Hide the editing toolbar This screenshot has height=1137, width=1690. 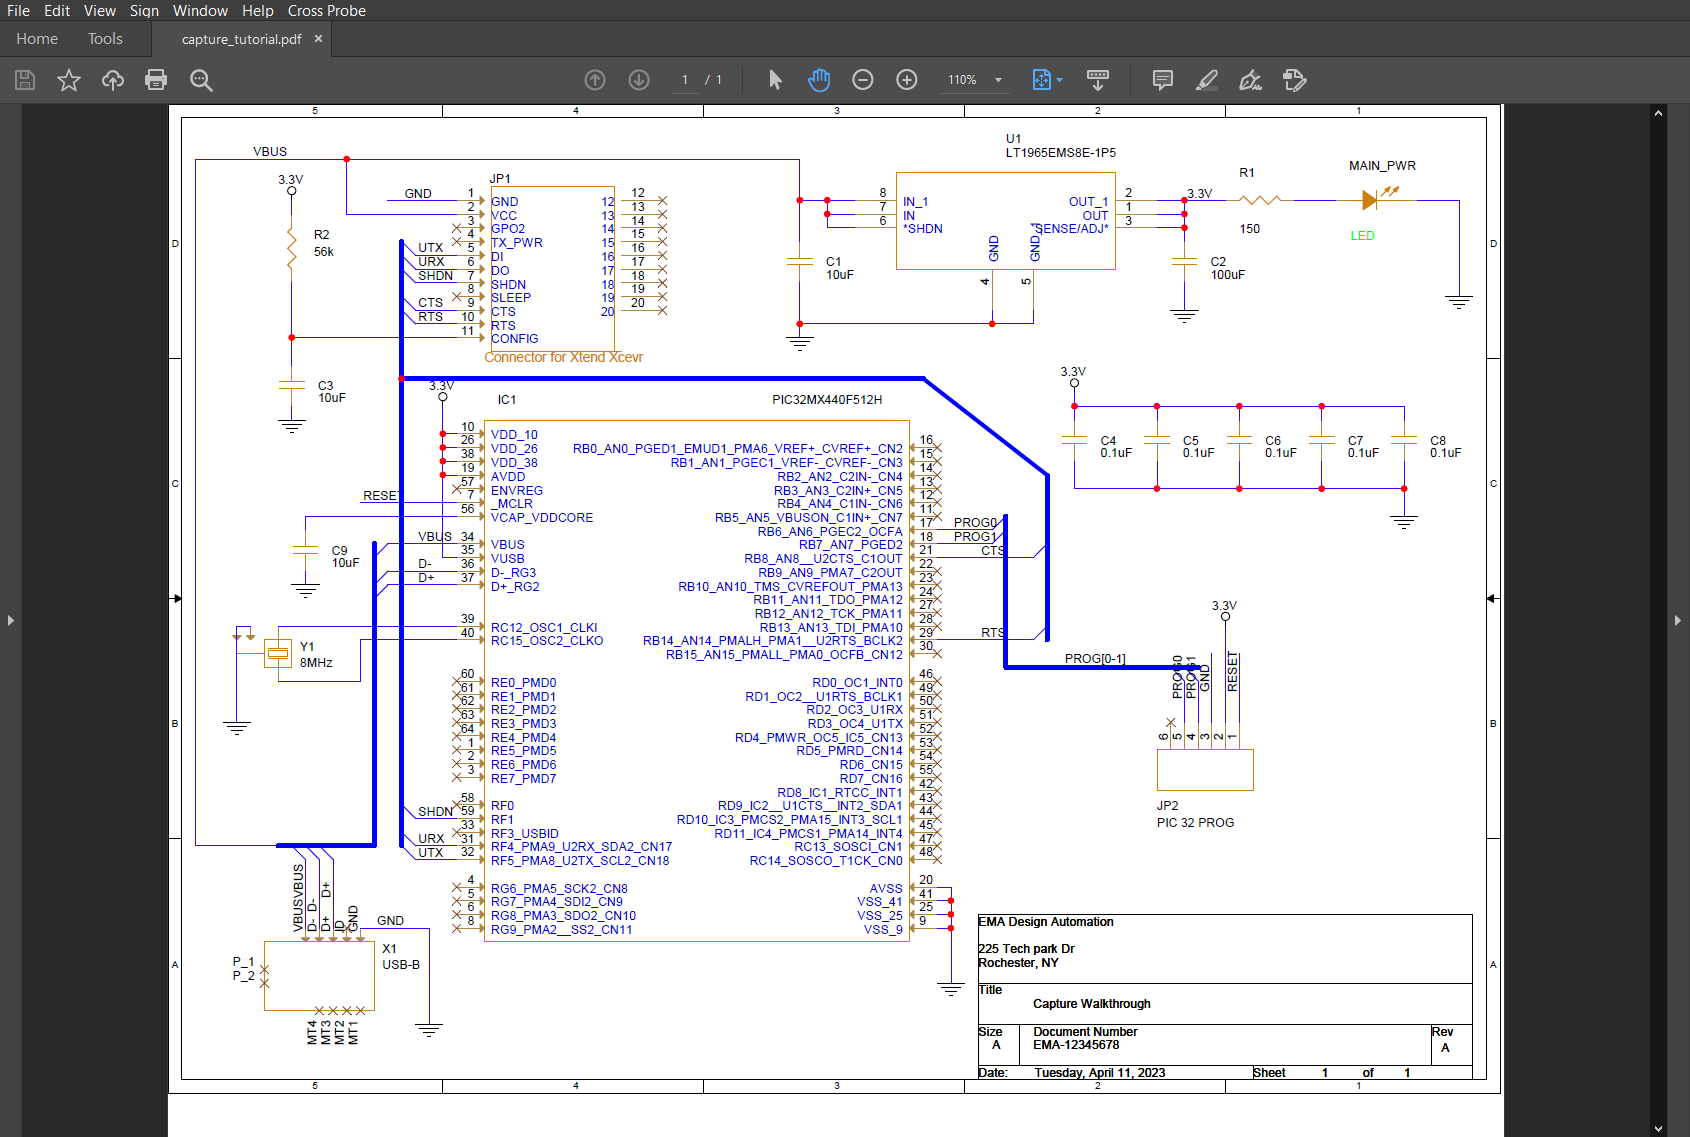point(1099,80)
